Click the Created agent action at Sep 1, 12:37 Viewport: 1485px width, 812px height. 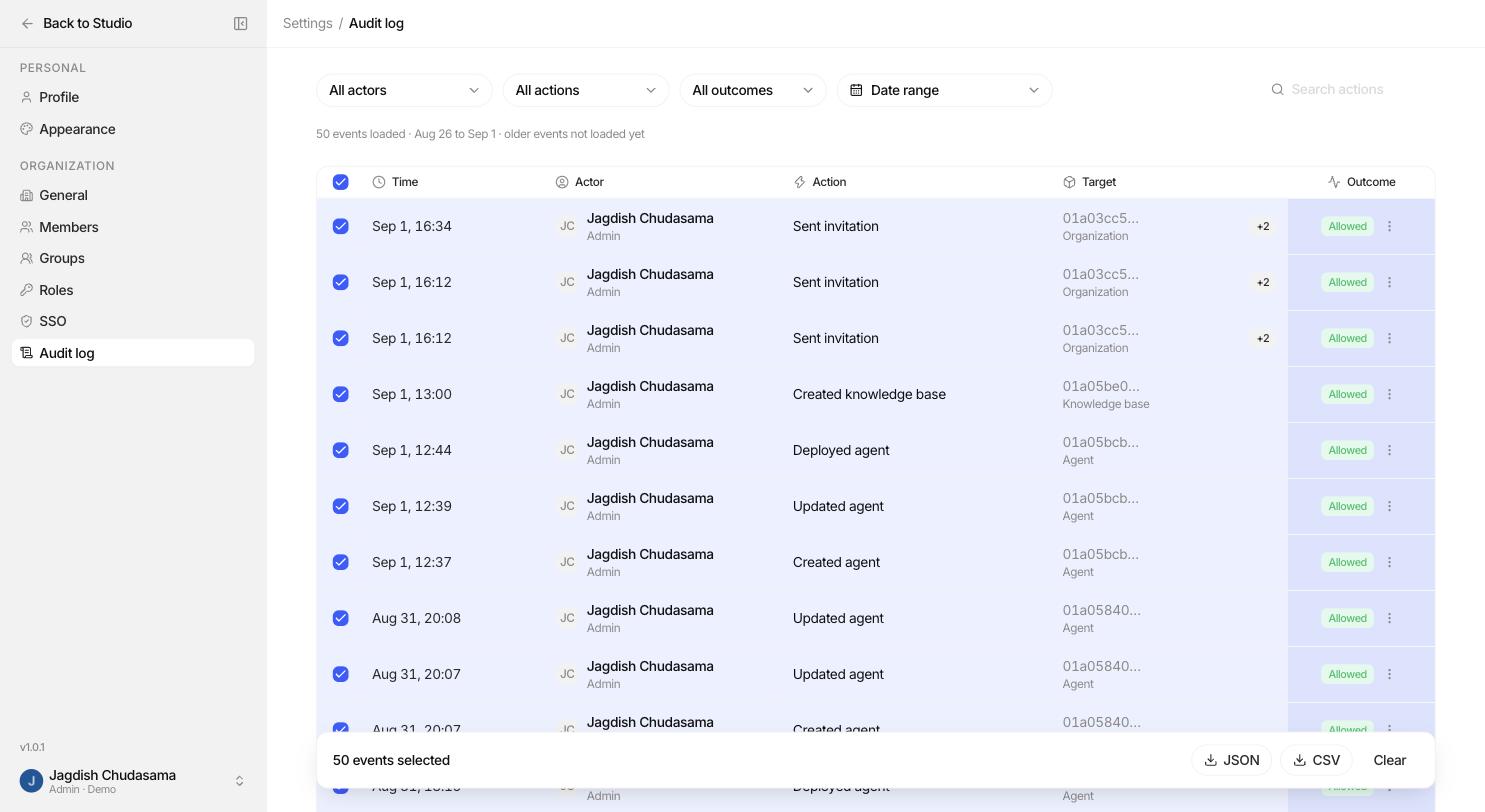836,562
